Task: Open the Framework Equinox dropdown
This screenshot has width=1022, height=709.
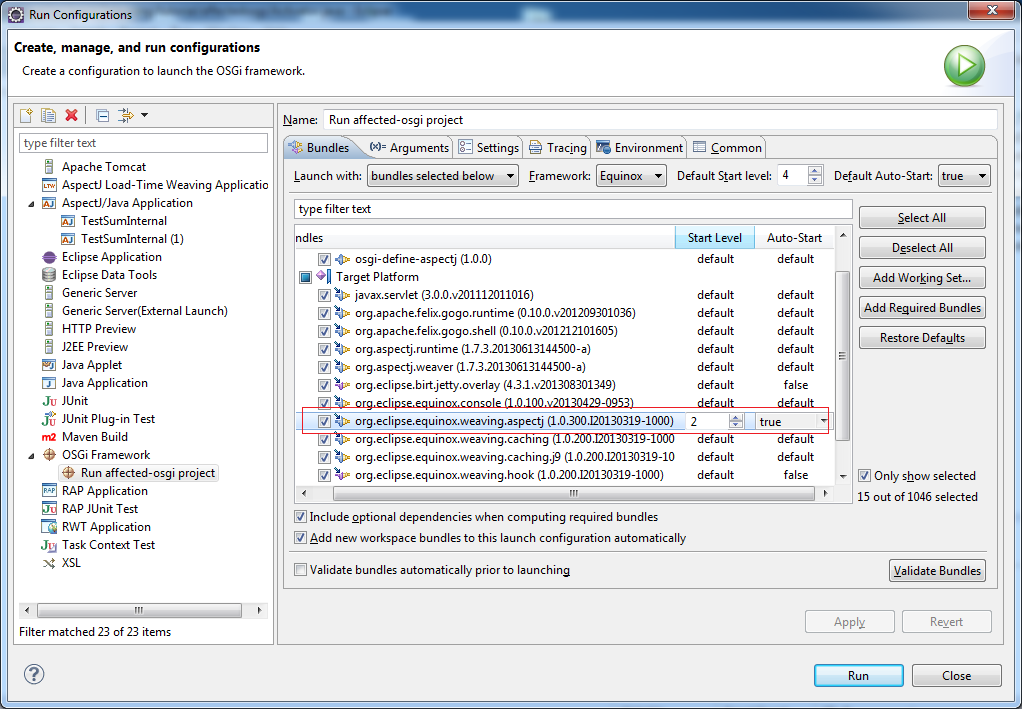Action: 631,176
